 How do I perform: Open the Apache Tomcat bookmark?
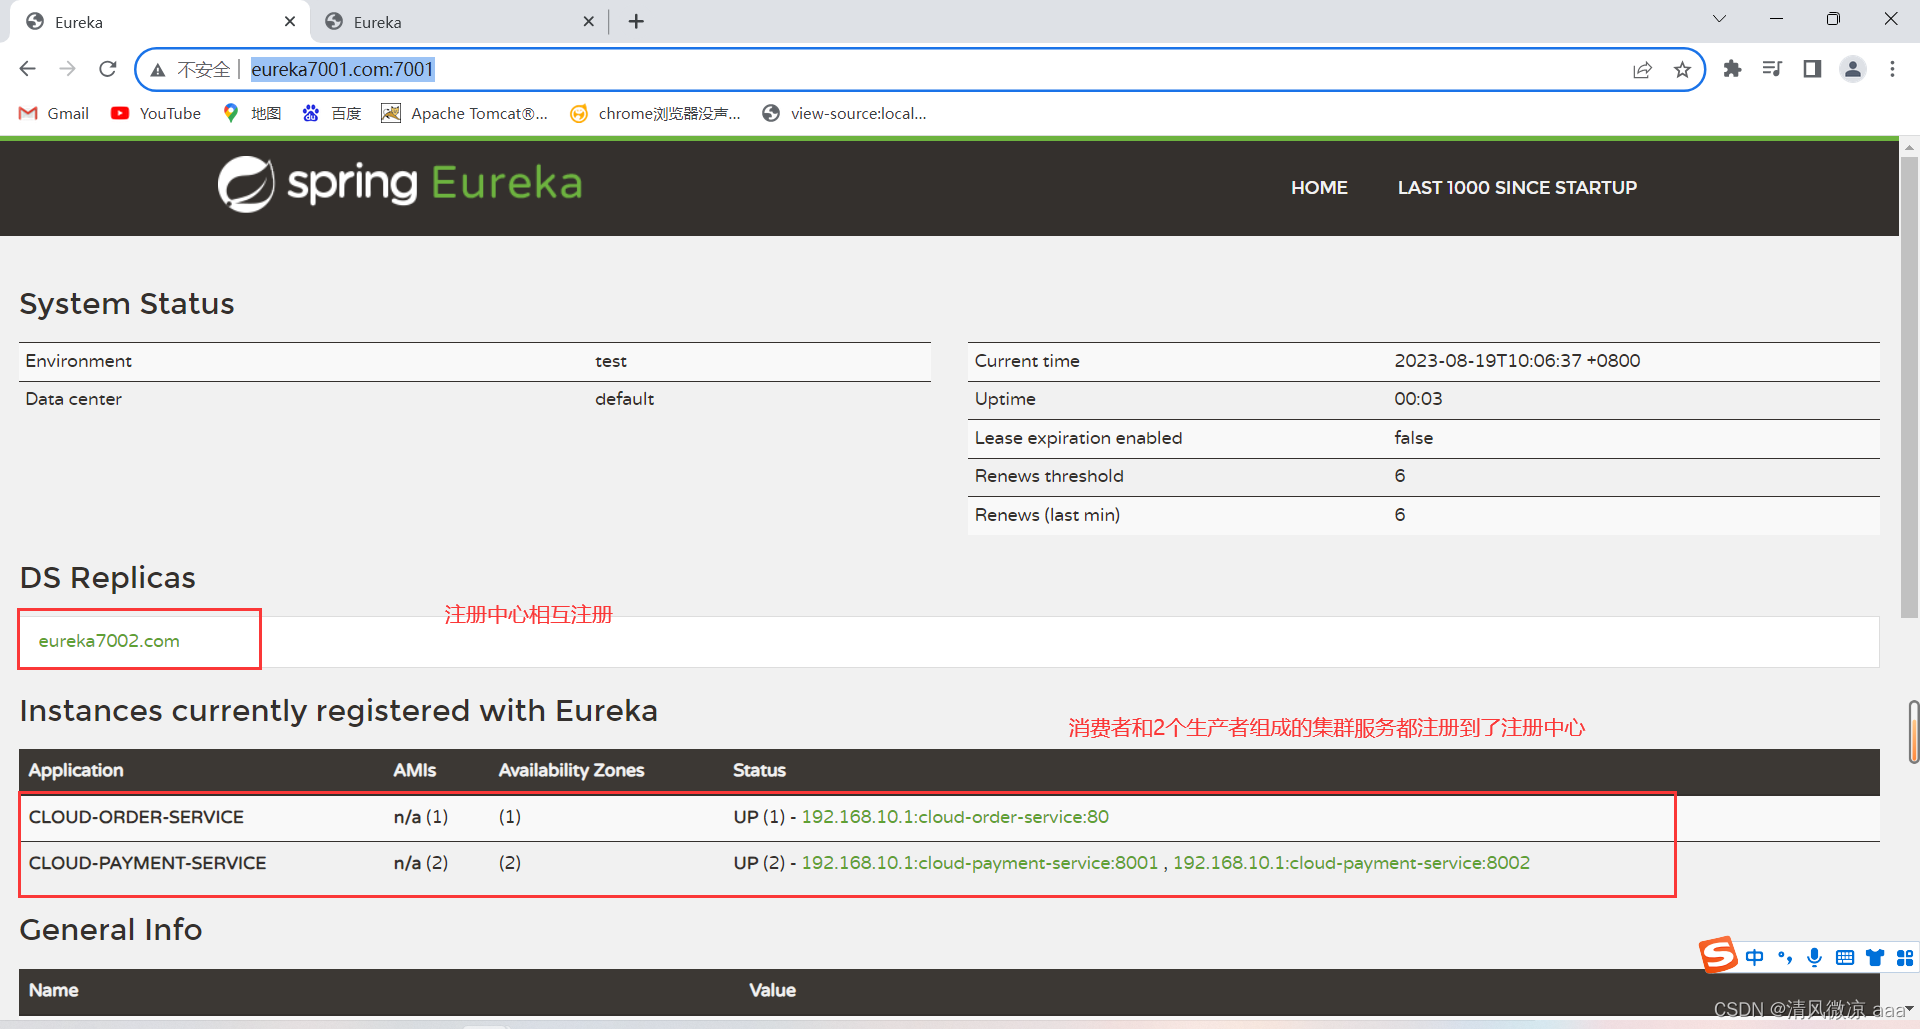[465, 114]
